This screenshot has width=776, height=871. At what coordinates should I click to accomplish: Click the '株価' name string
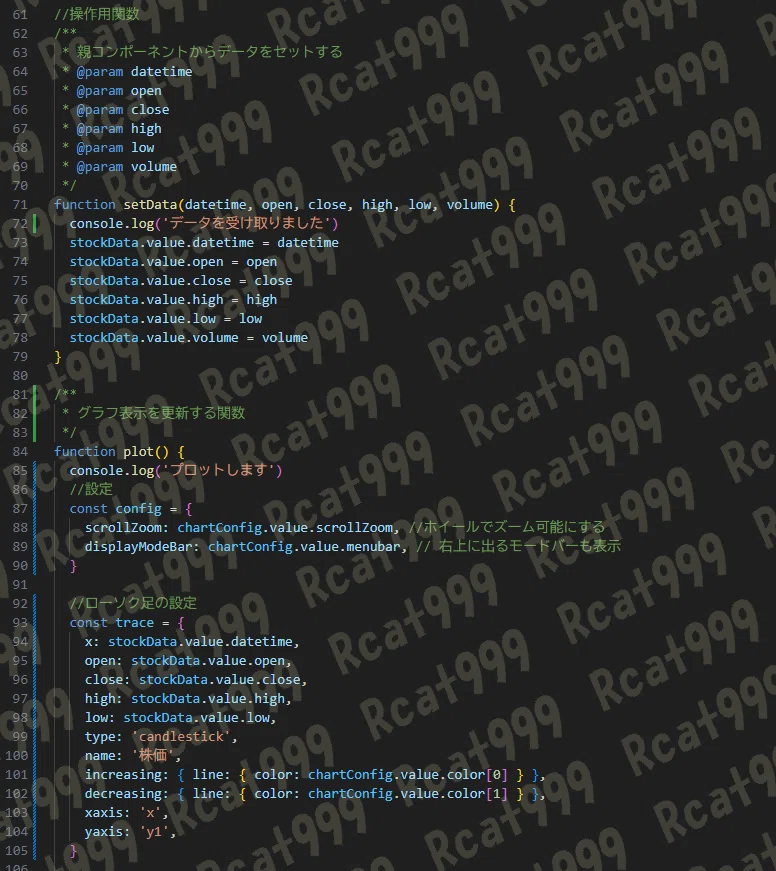tap(153, 755)
